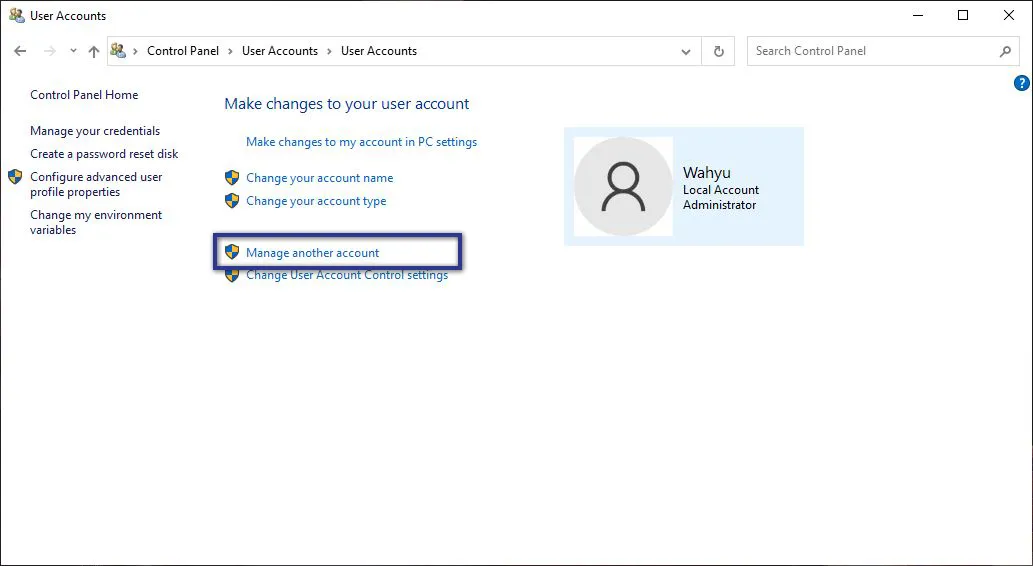Click the Administrator label
This screenshot has width=1033, height=566.
(x=719, y=205)
